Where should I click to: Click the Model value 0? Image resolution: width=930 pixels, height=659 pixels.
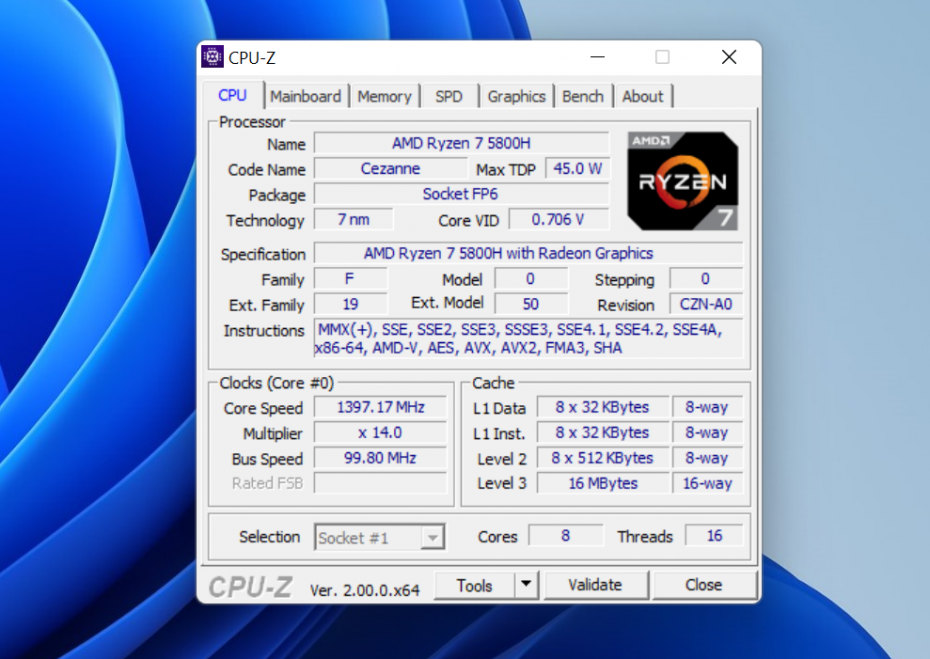point(531,279)
